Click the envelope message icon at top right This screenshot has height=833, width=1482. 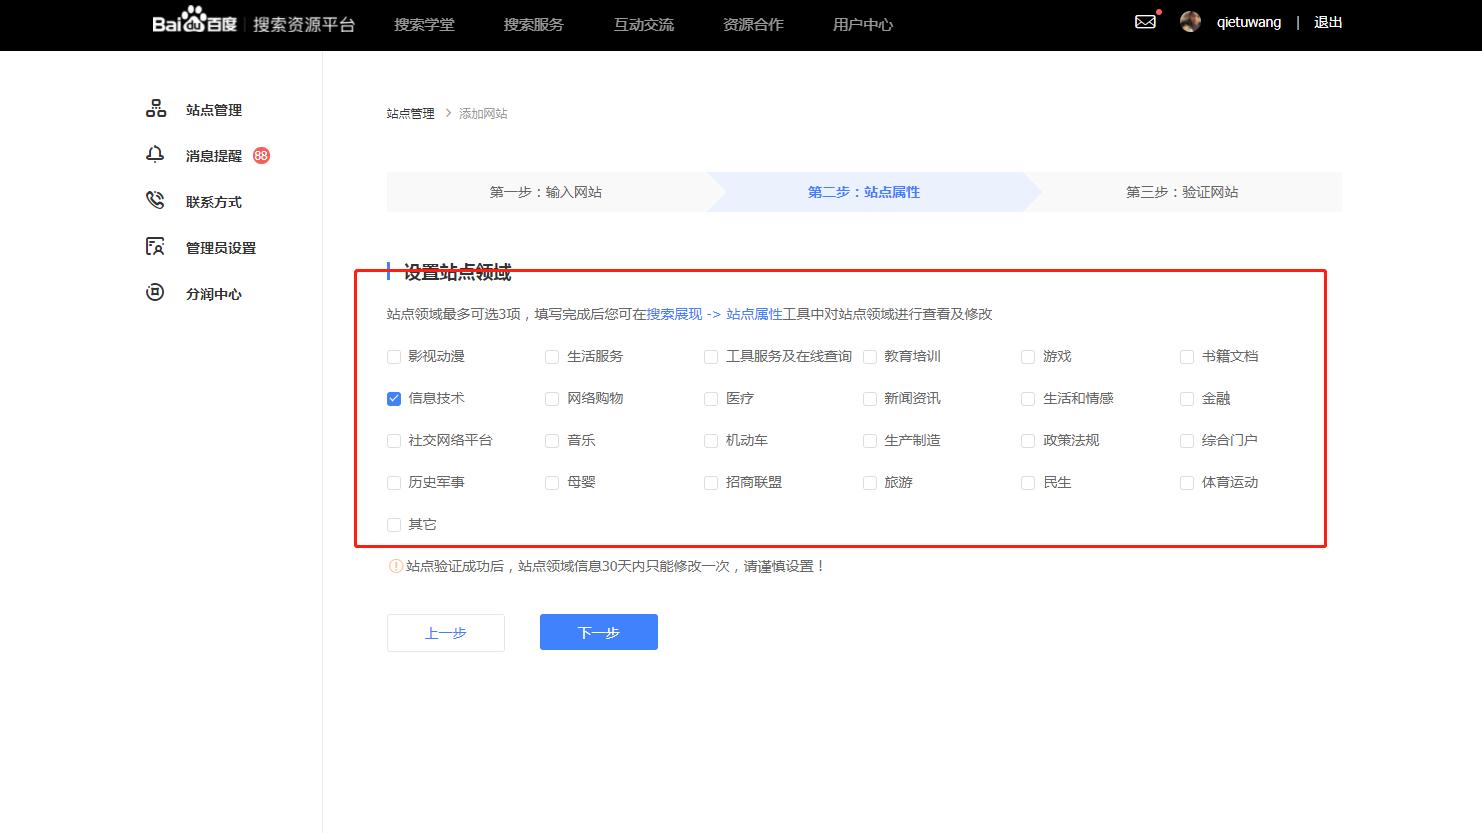[x=1144, y=20]
